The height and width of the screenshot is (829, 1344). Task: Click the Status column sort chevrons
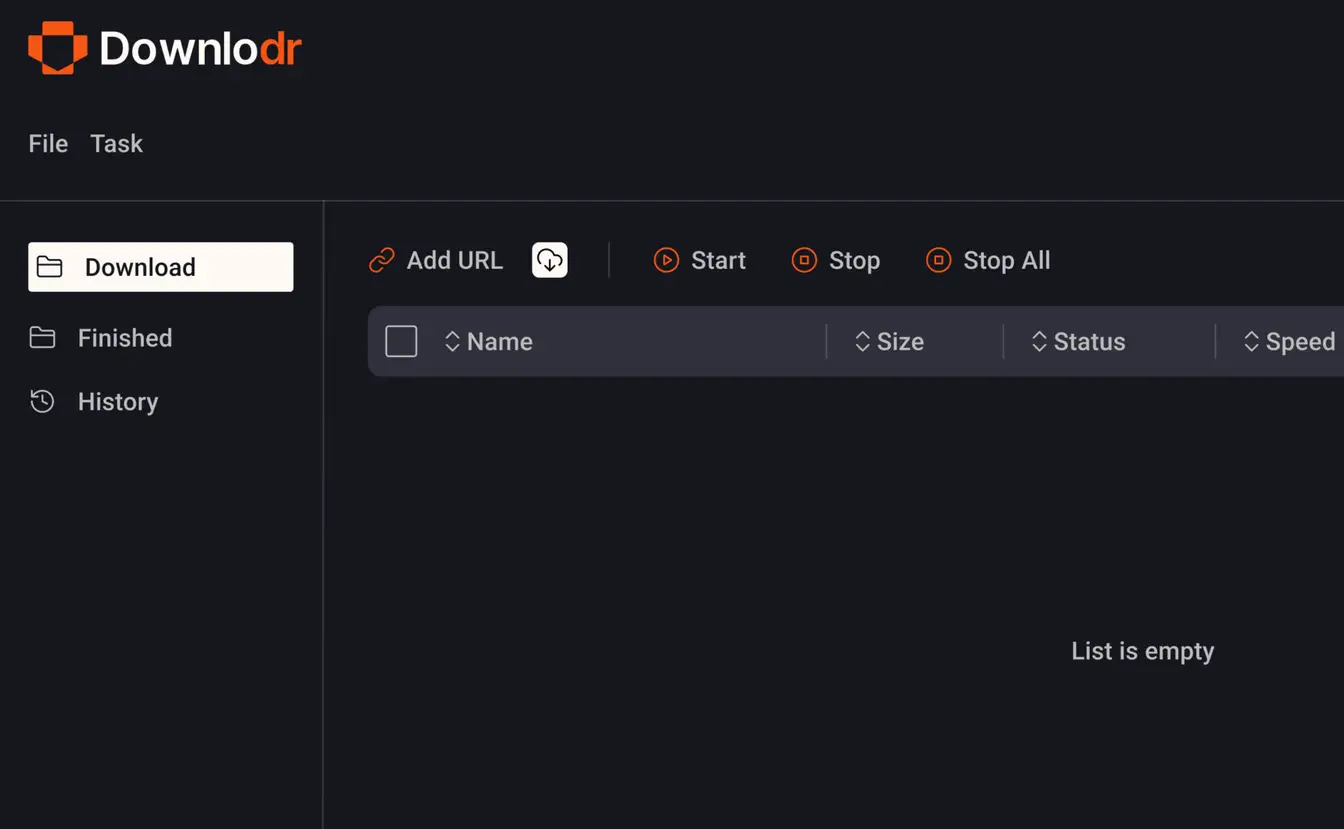pos(1038,341)
